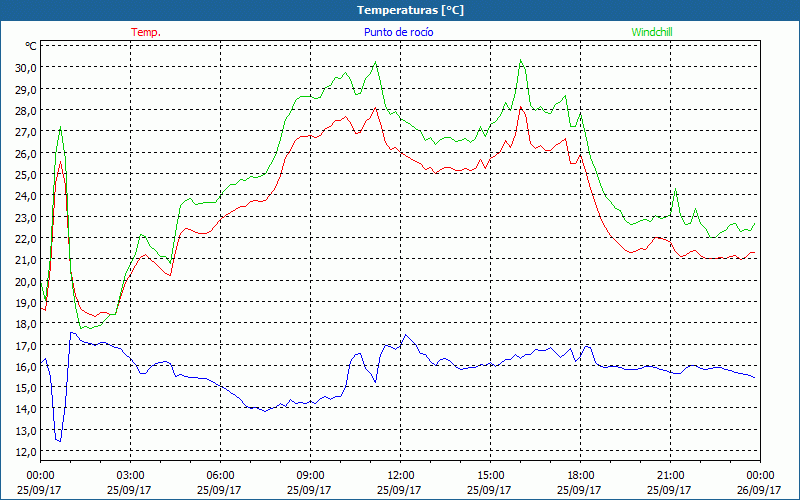
Task: Click the '17,0' y-axis value
Action: pos(27,345)
